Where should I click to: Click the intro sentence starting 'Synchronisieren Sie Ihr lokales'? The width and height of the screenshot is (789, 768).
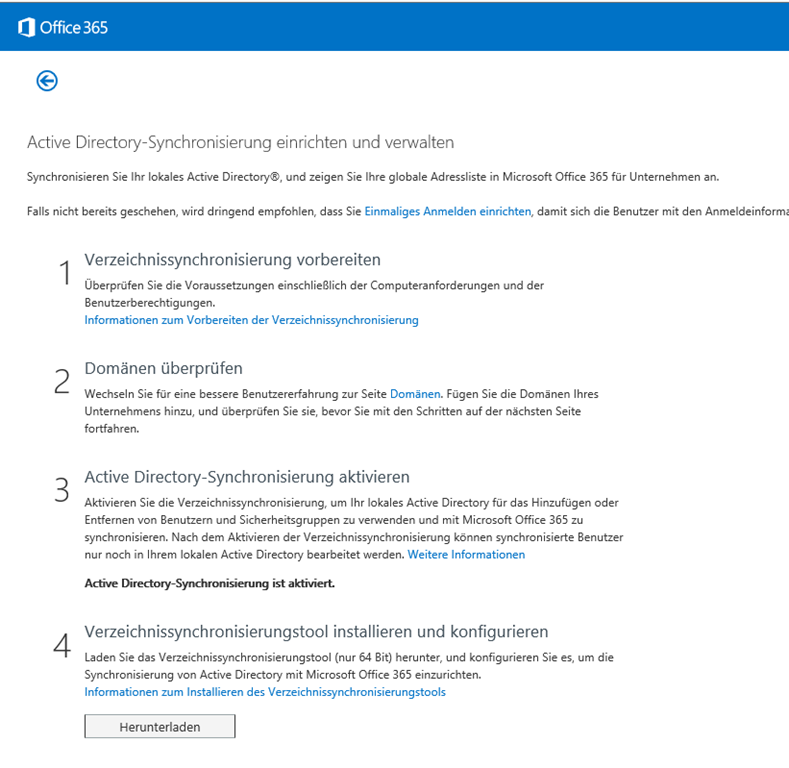pos(372,177)
